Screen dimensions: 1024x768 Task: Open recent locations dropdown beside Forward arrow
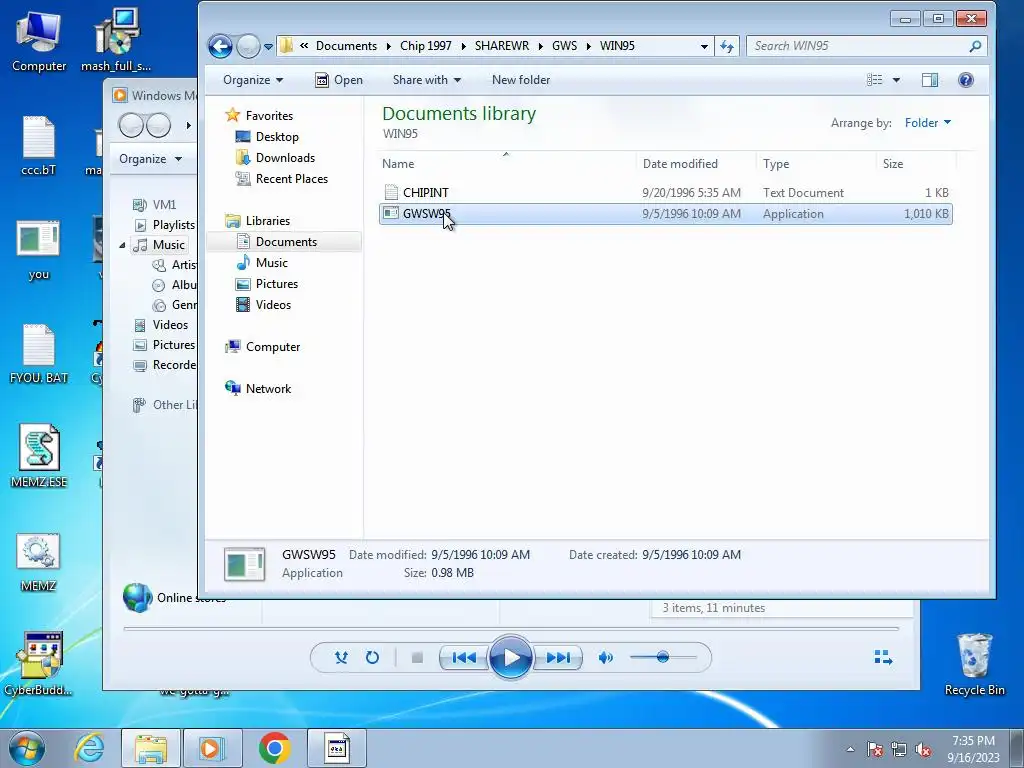click(x=268, y=47)
